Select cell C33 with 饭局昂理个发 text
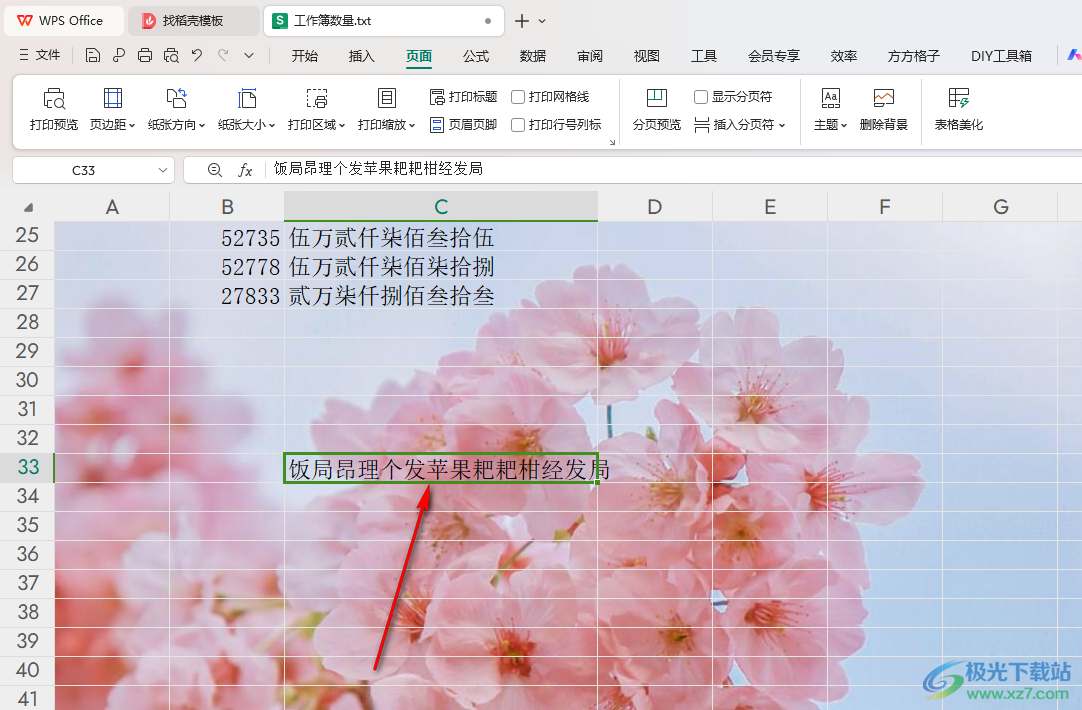The width and height of the screenshot is (1082, 710). 441,468
